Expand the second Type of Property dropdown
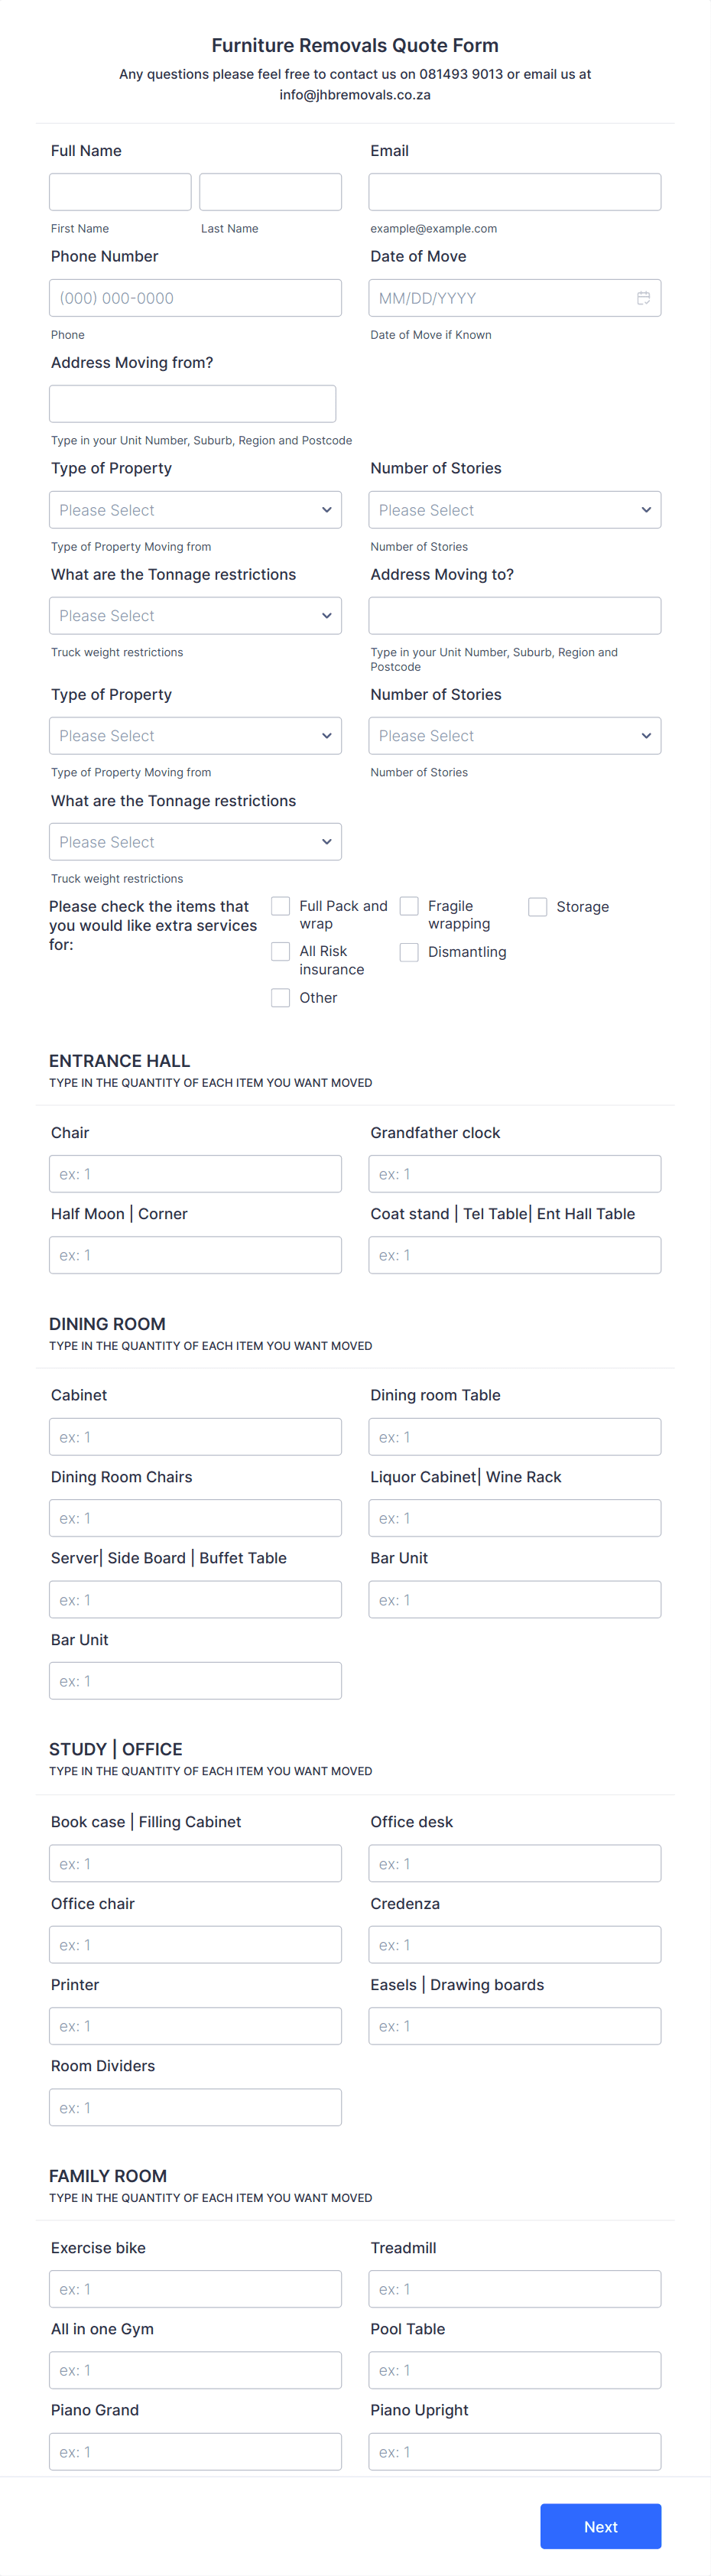711x2576 pixels. (195, 736)
